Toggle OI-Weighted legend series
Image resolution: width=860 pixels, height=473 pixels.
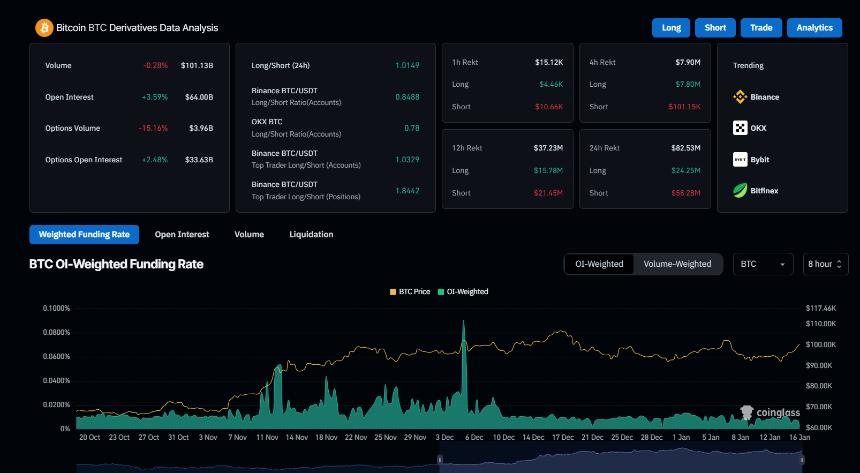(463, 291)
